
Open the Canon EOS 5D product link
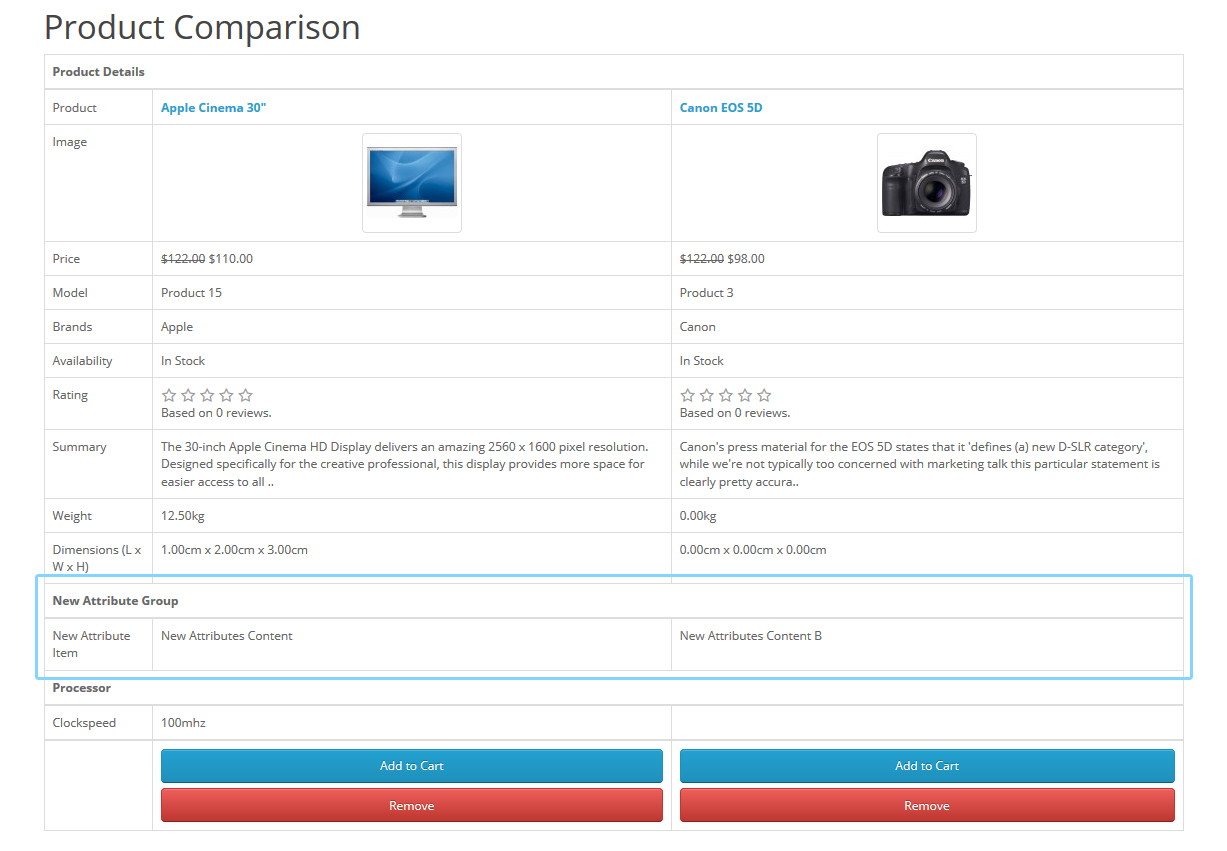(720, 108)
